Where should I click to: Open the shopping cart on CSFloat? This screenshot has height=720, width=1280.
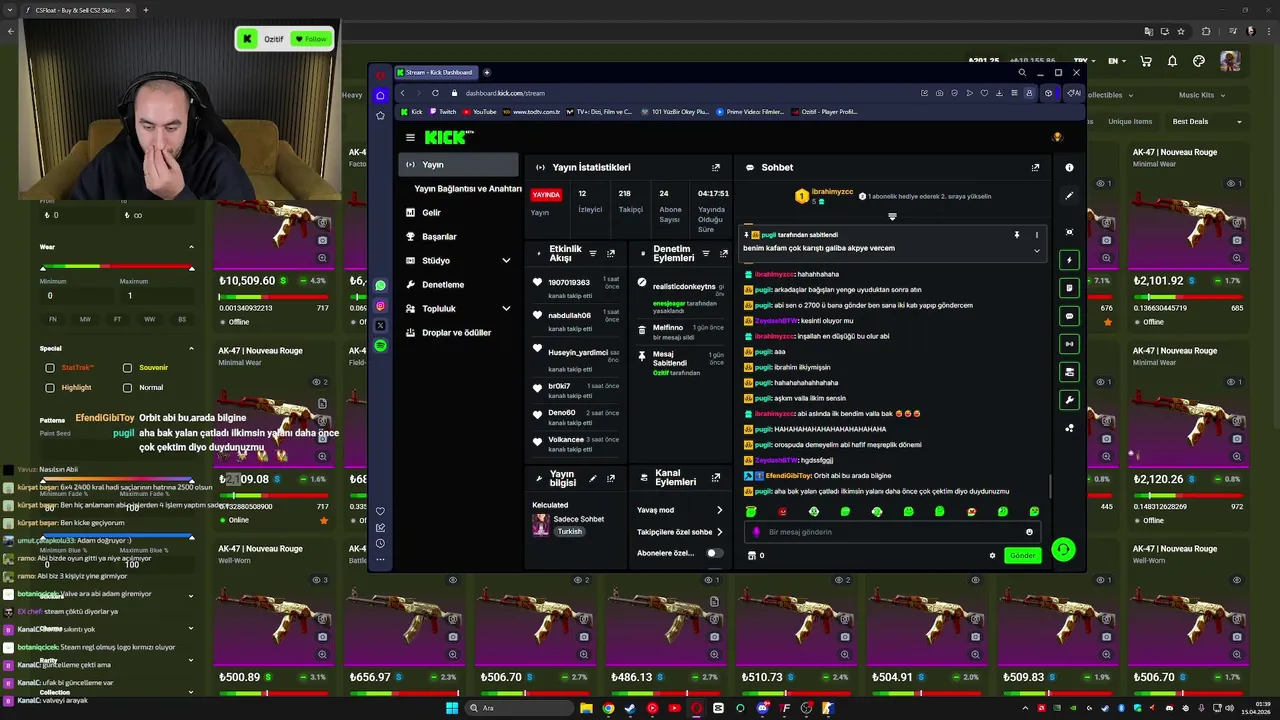click(x=1146, y=61)
